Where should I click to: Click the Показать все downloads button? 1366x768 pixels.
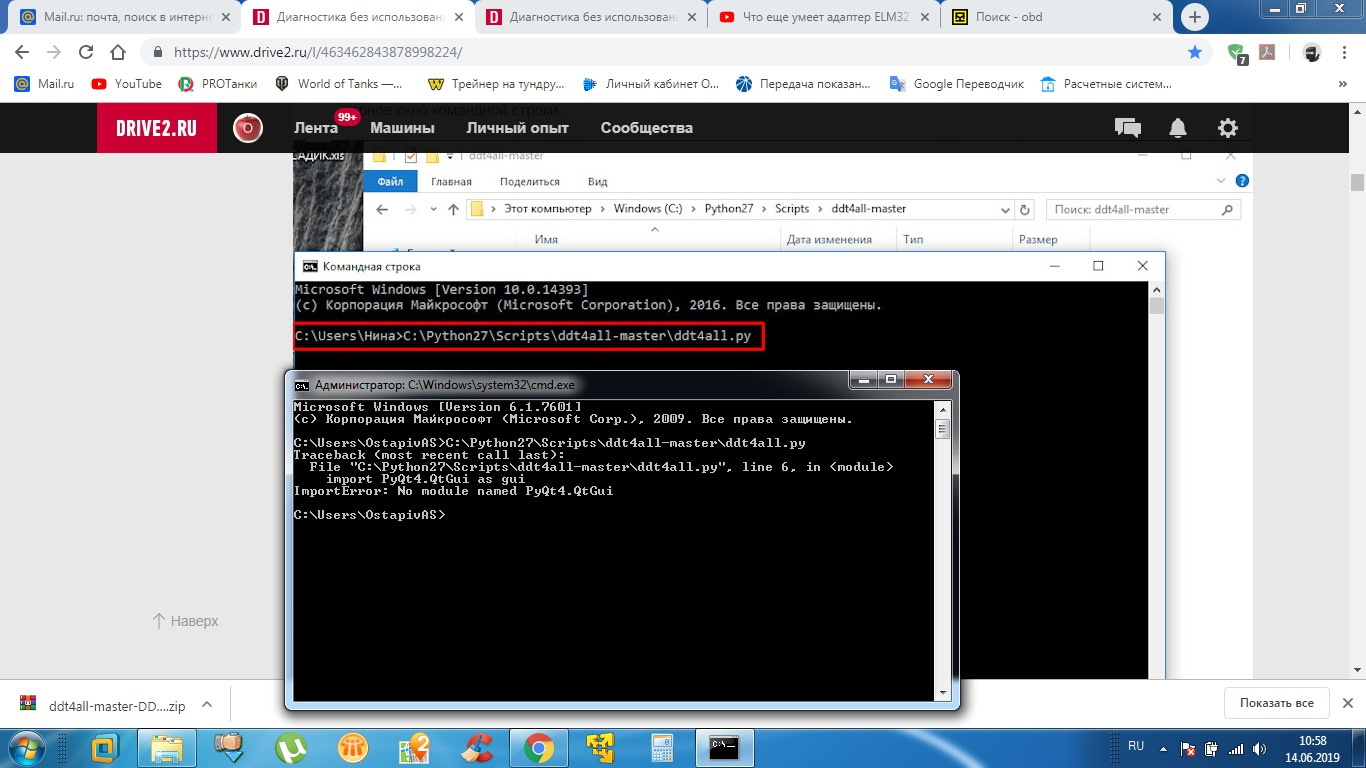tap(1276, 703)
